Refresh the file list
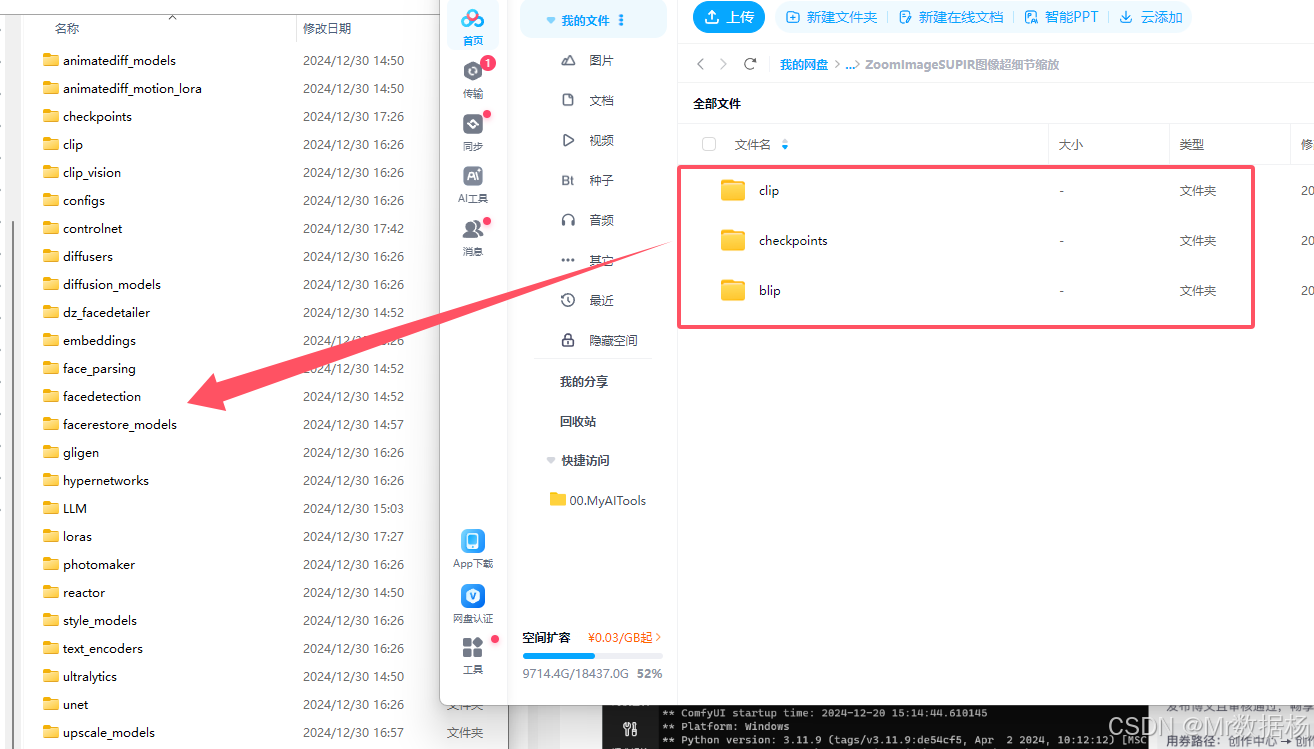This screenshot has width=1314, height=749. (x=750, y=64)
